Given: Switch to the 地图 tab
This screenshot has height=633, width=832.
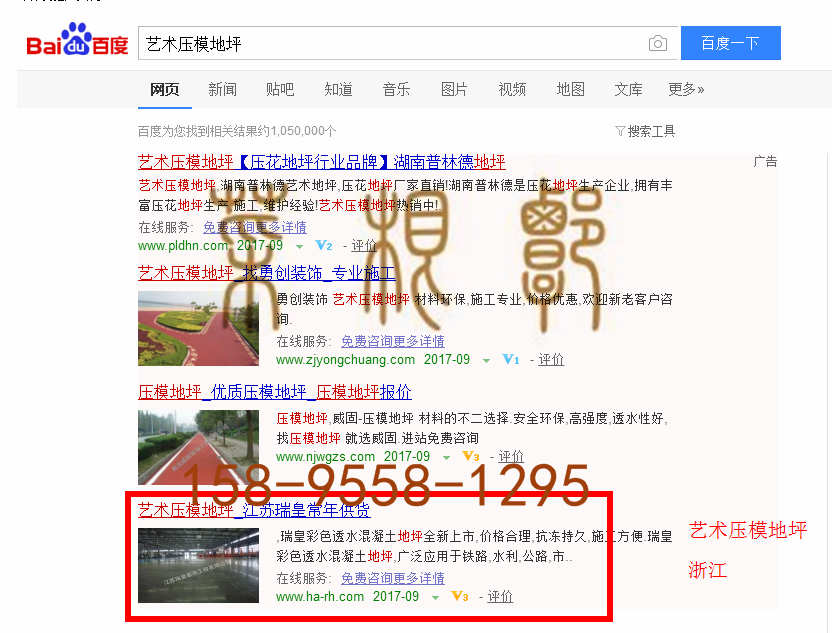Looking at the screenshot, I should [x=570, y=89].
